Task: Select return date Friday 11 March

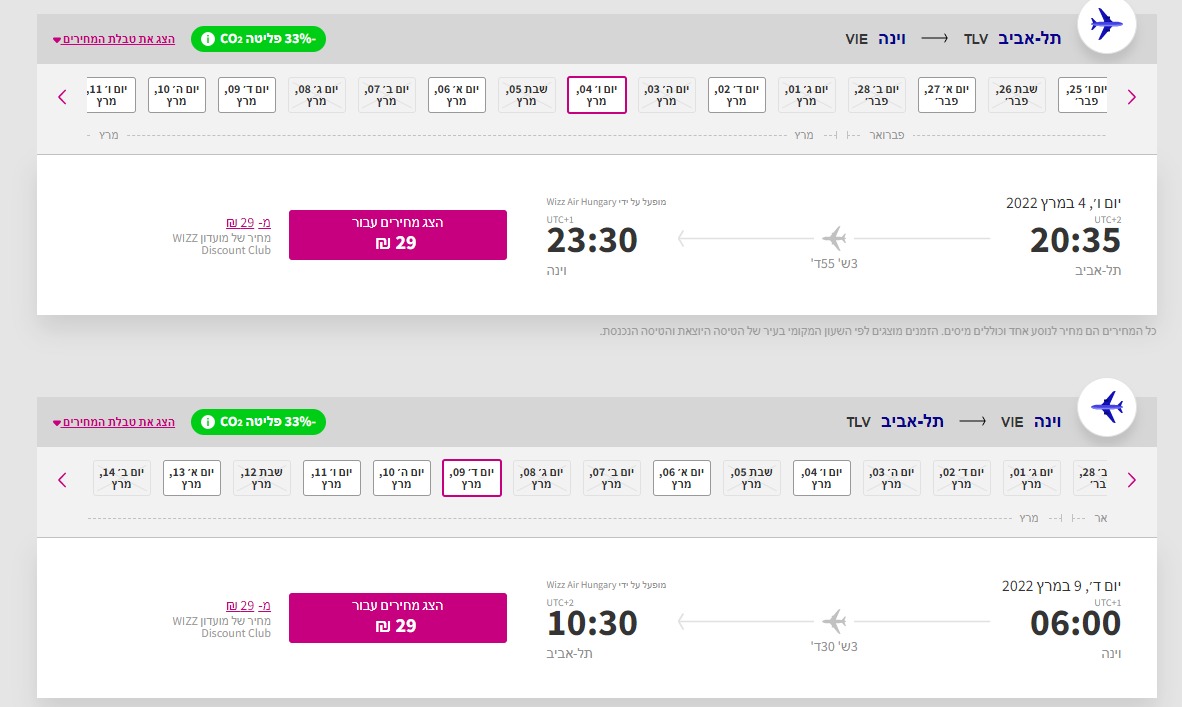Action: tap(332, 478)
